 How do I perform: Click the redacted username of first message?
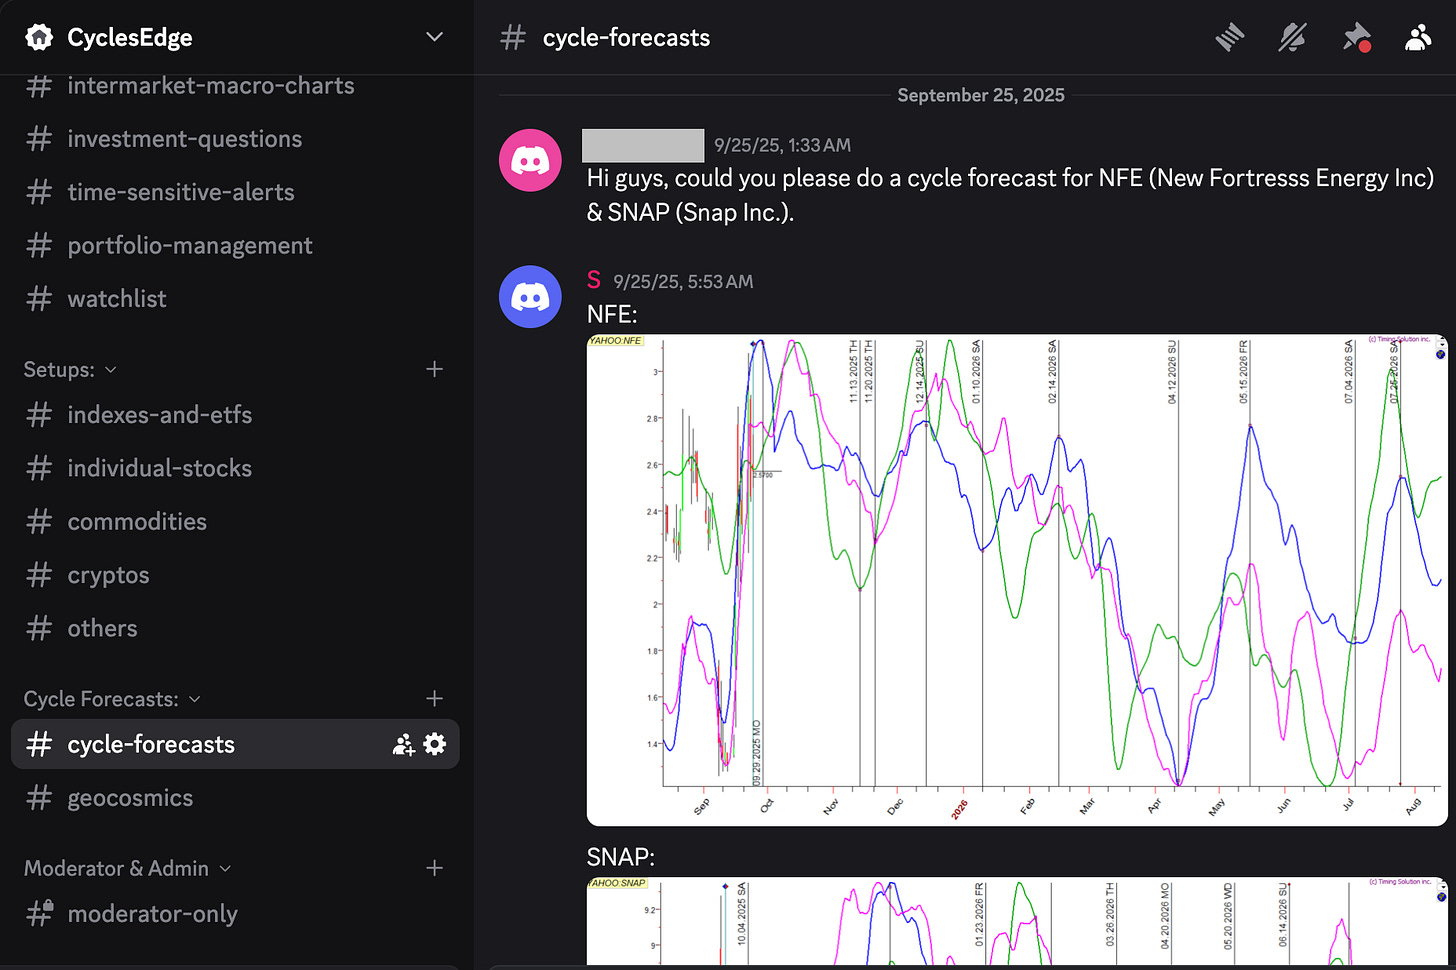tap(643, 145)
